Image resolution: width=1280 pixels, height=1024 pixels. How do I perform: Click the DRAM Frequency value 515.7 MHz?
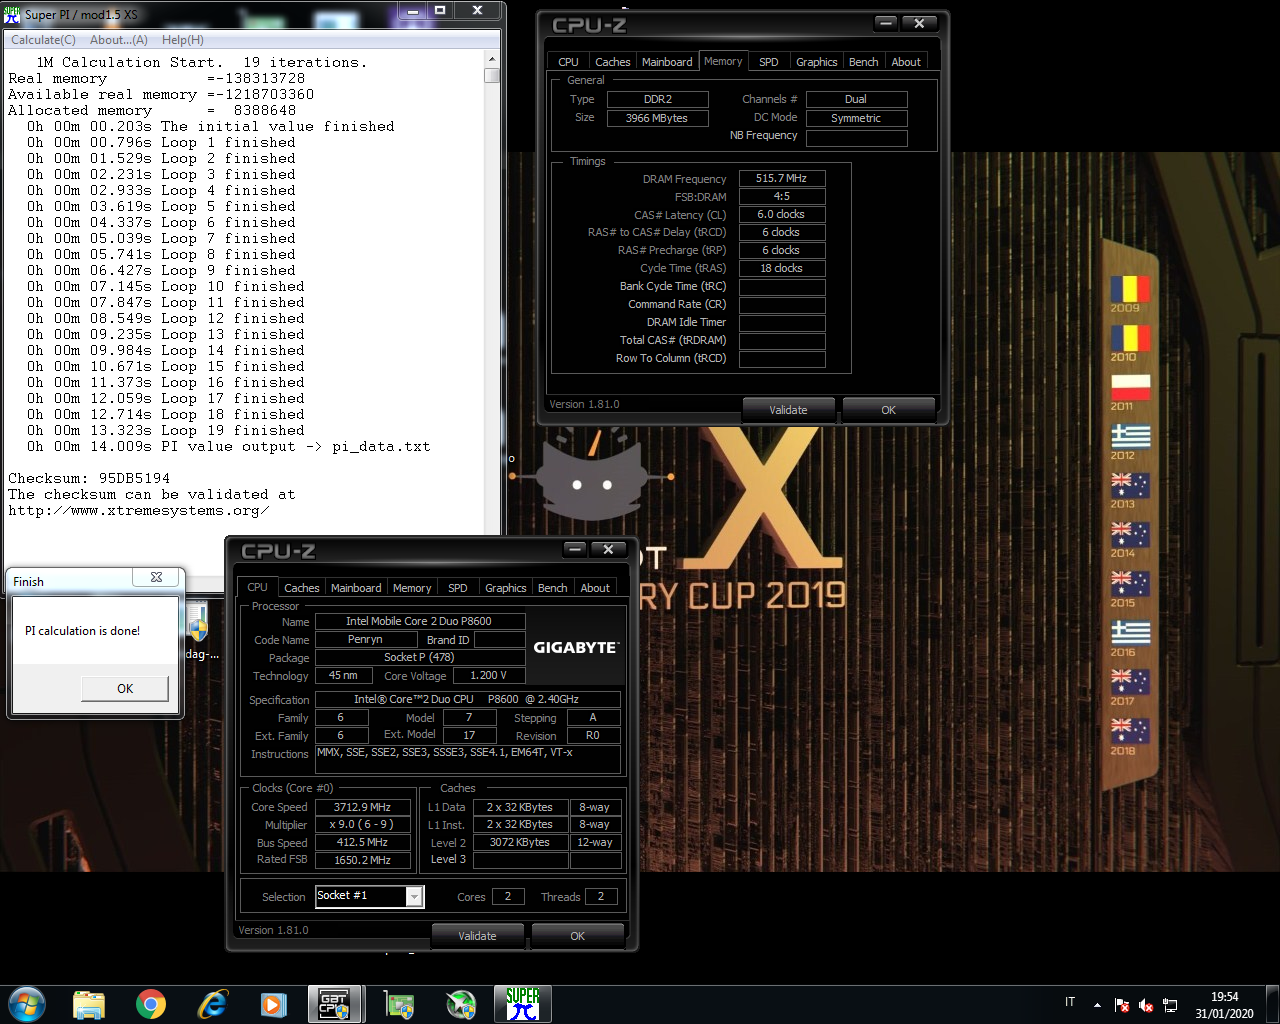(x=782, y=178)
